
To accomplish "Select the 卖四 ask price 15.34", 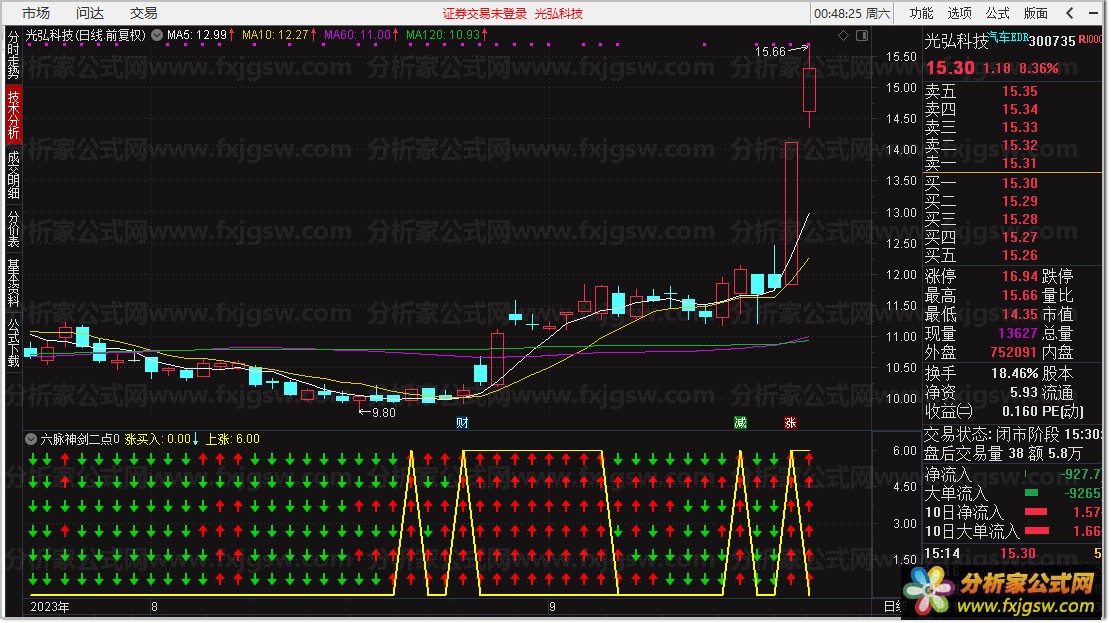I will click(1020, 109).
